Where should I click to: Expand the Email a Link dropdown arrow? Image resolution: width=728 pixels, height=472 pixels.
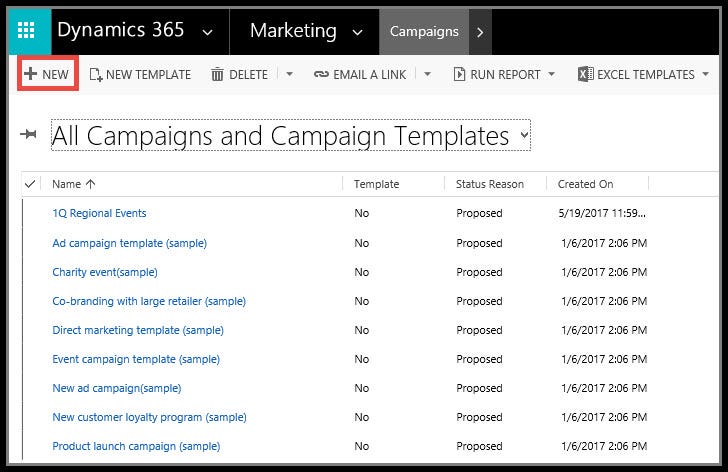point(427,75)
